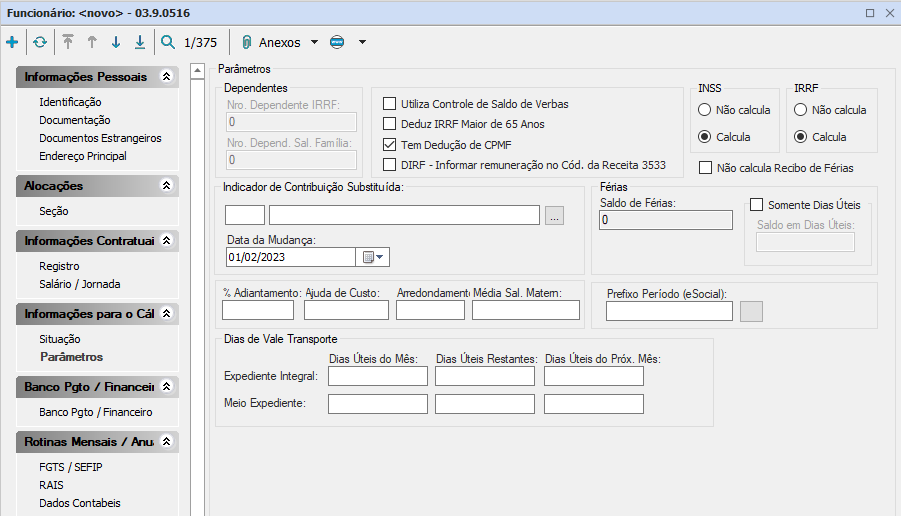Click the refresh icon in toolbar
901x516 pixels.
point(39,43)
